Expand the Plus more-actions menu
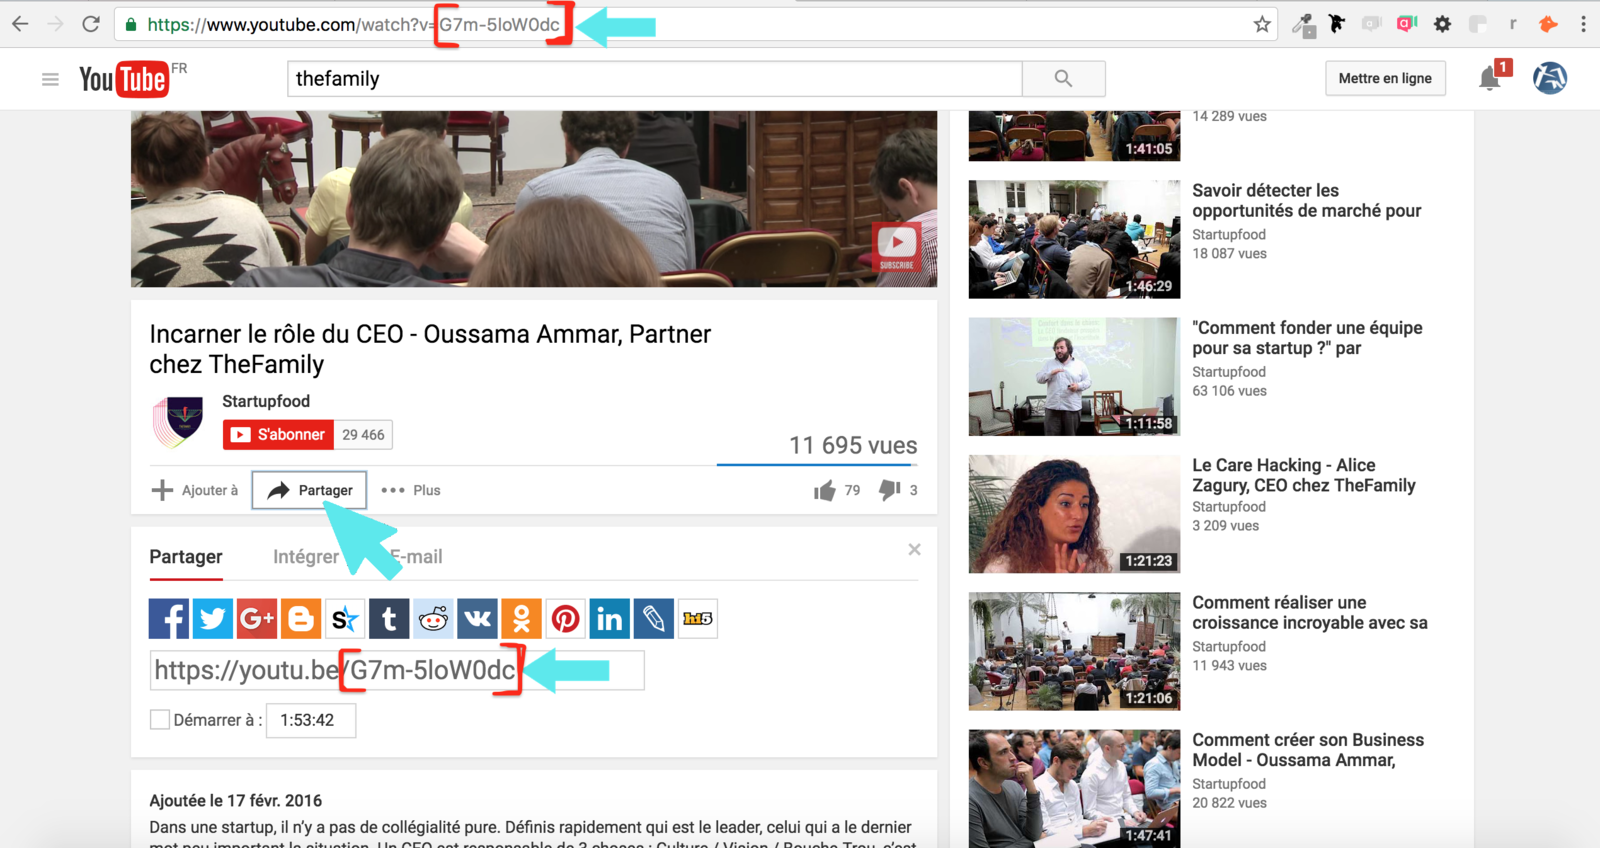Viewport: 1600px width, 848px height. (x=411, y=490)
